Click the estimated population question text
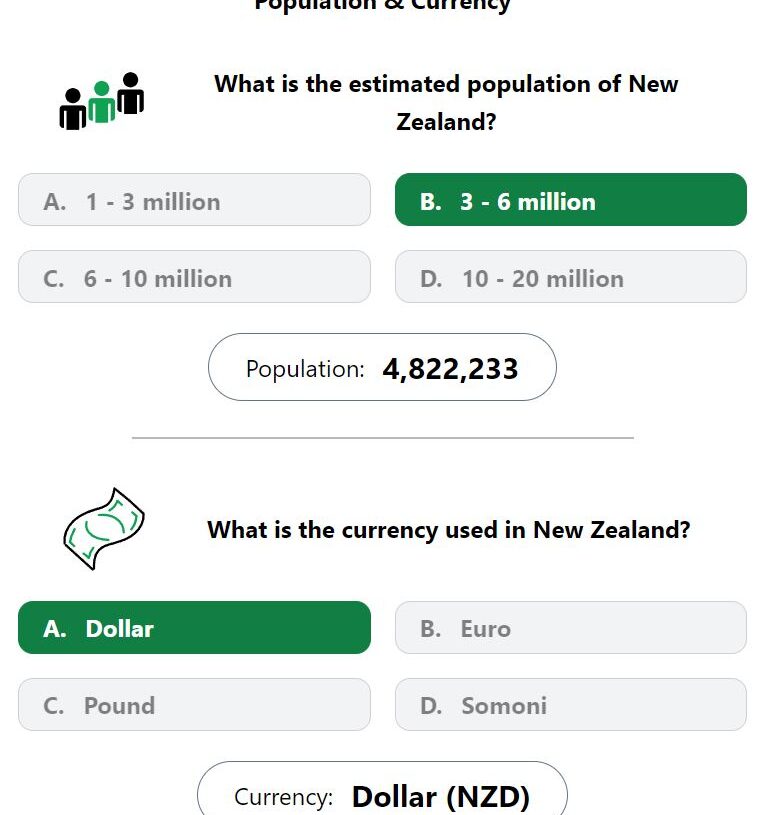Viewport: 767px width, 815px height. (446, 102)
